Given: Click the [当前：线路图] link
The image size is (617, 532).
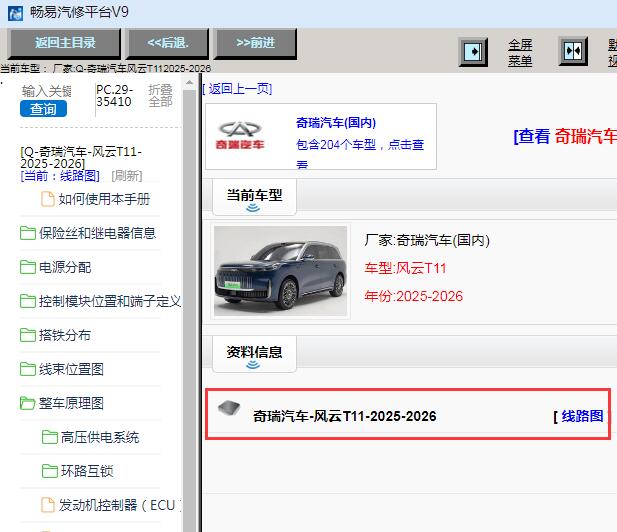Looking at the screenshot, I should pos(60,175).
